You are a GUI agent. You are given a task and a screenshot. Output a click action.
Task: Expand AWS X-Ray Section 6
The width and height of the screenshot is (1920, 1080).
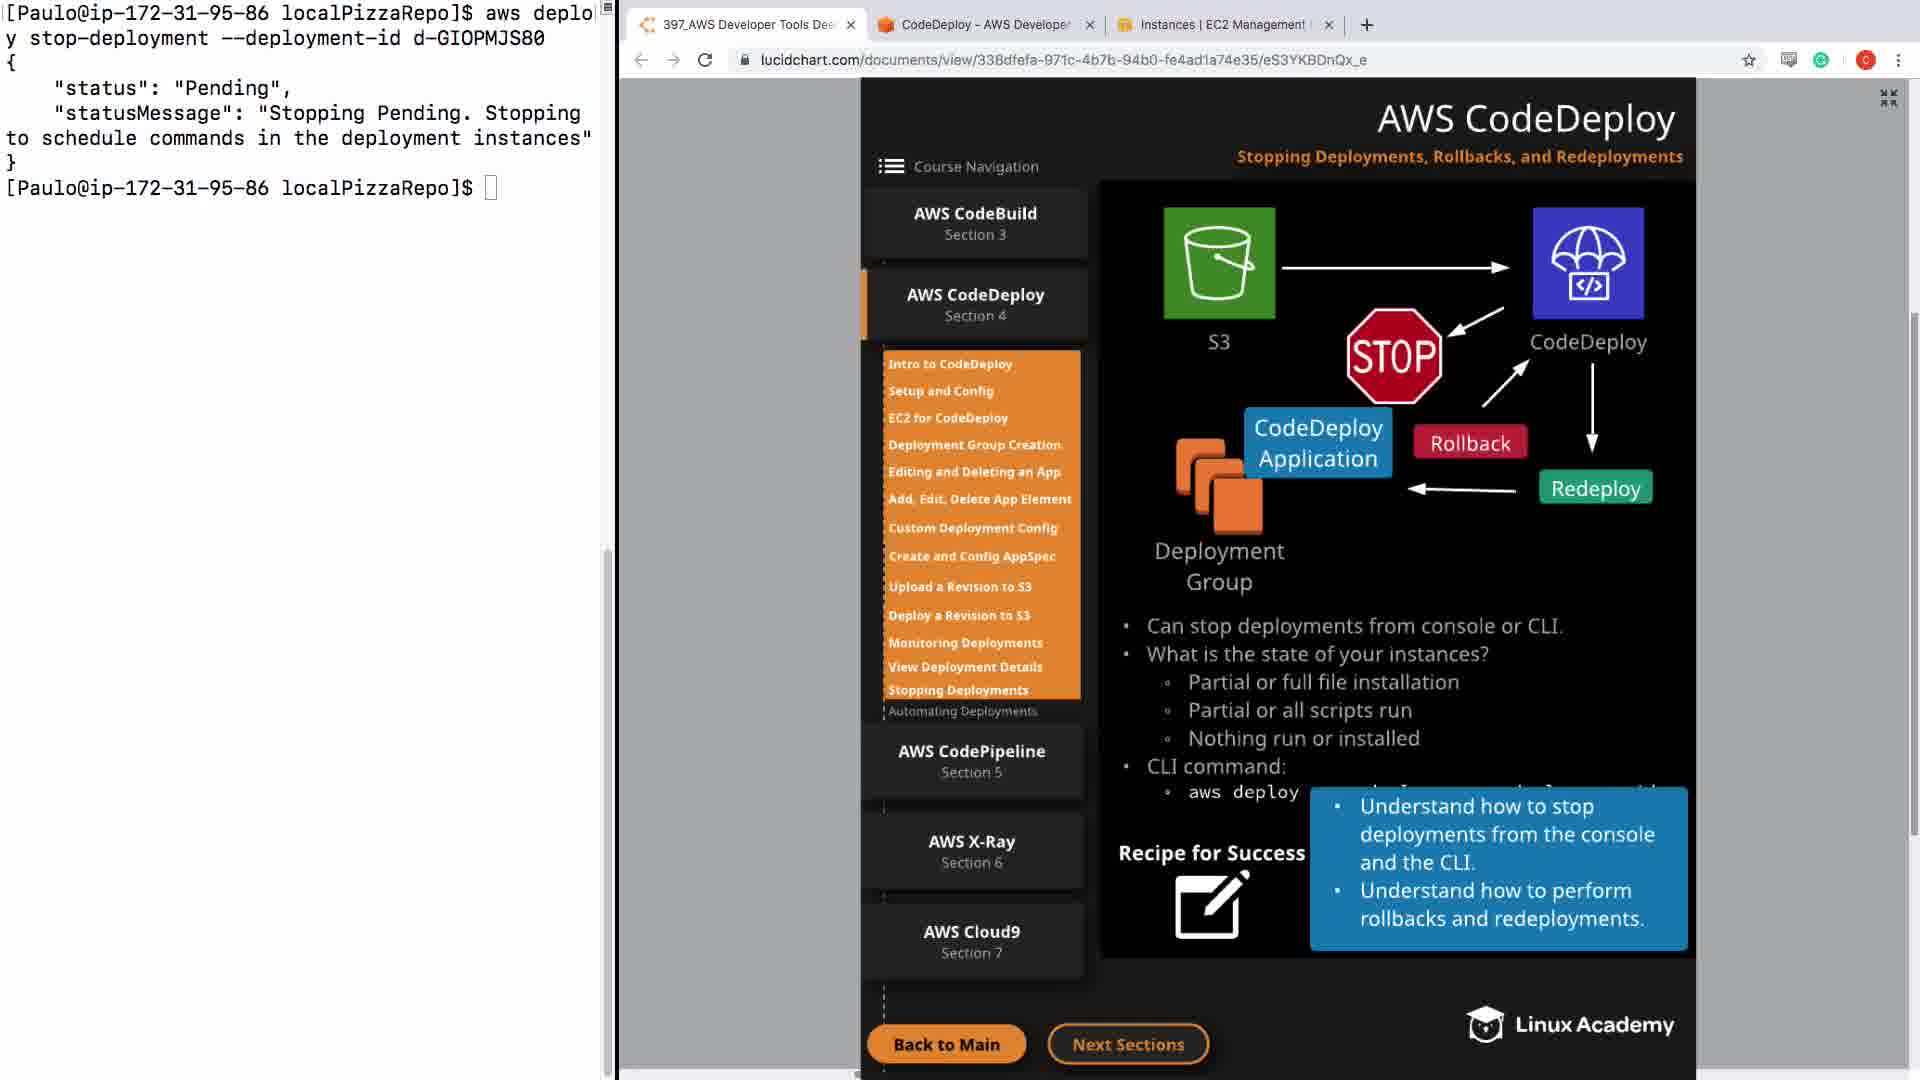pyautogui.click(x=971, y=851)
